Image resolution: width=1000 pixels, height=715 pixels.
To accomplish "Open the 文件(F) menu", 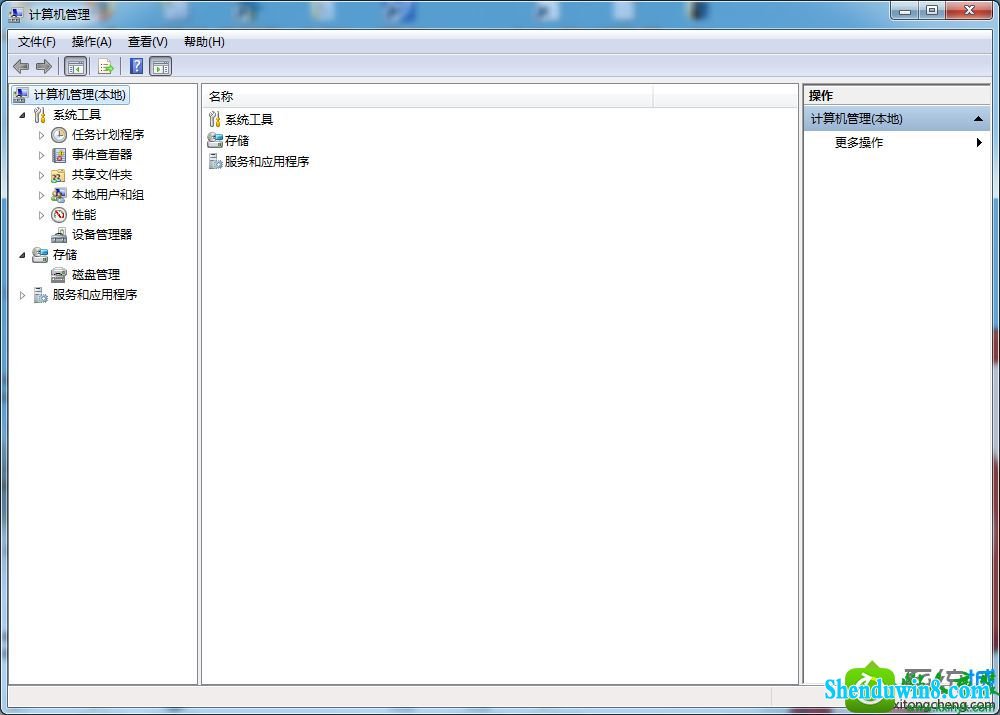I will point(36,42).
